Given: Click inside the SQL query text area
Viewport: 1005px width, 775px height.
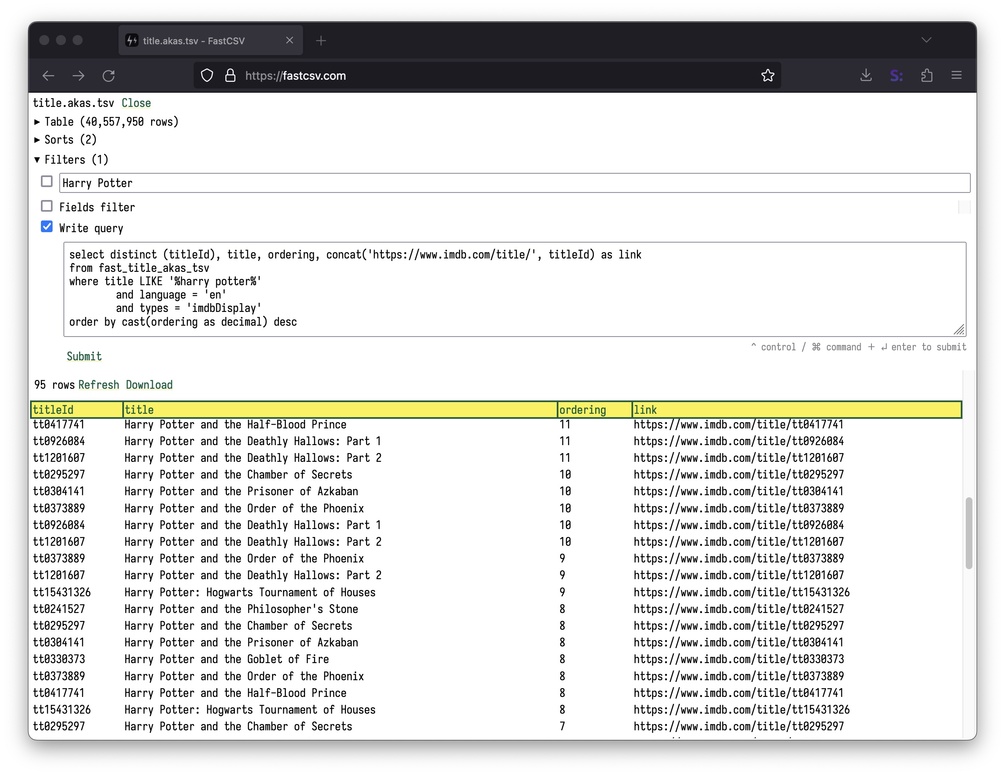Looking at the screenshot, I should [x=515, y=289].
